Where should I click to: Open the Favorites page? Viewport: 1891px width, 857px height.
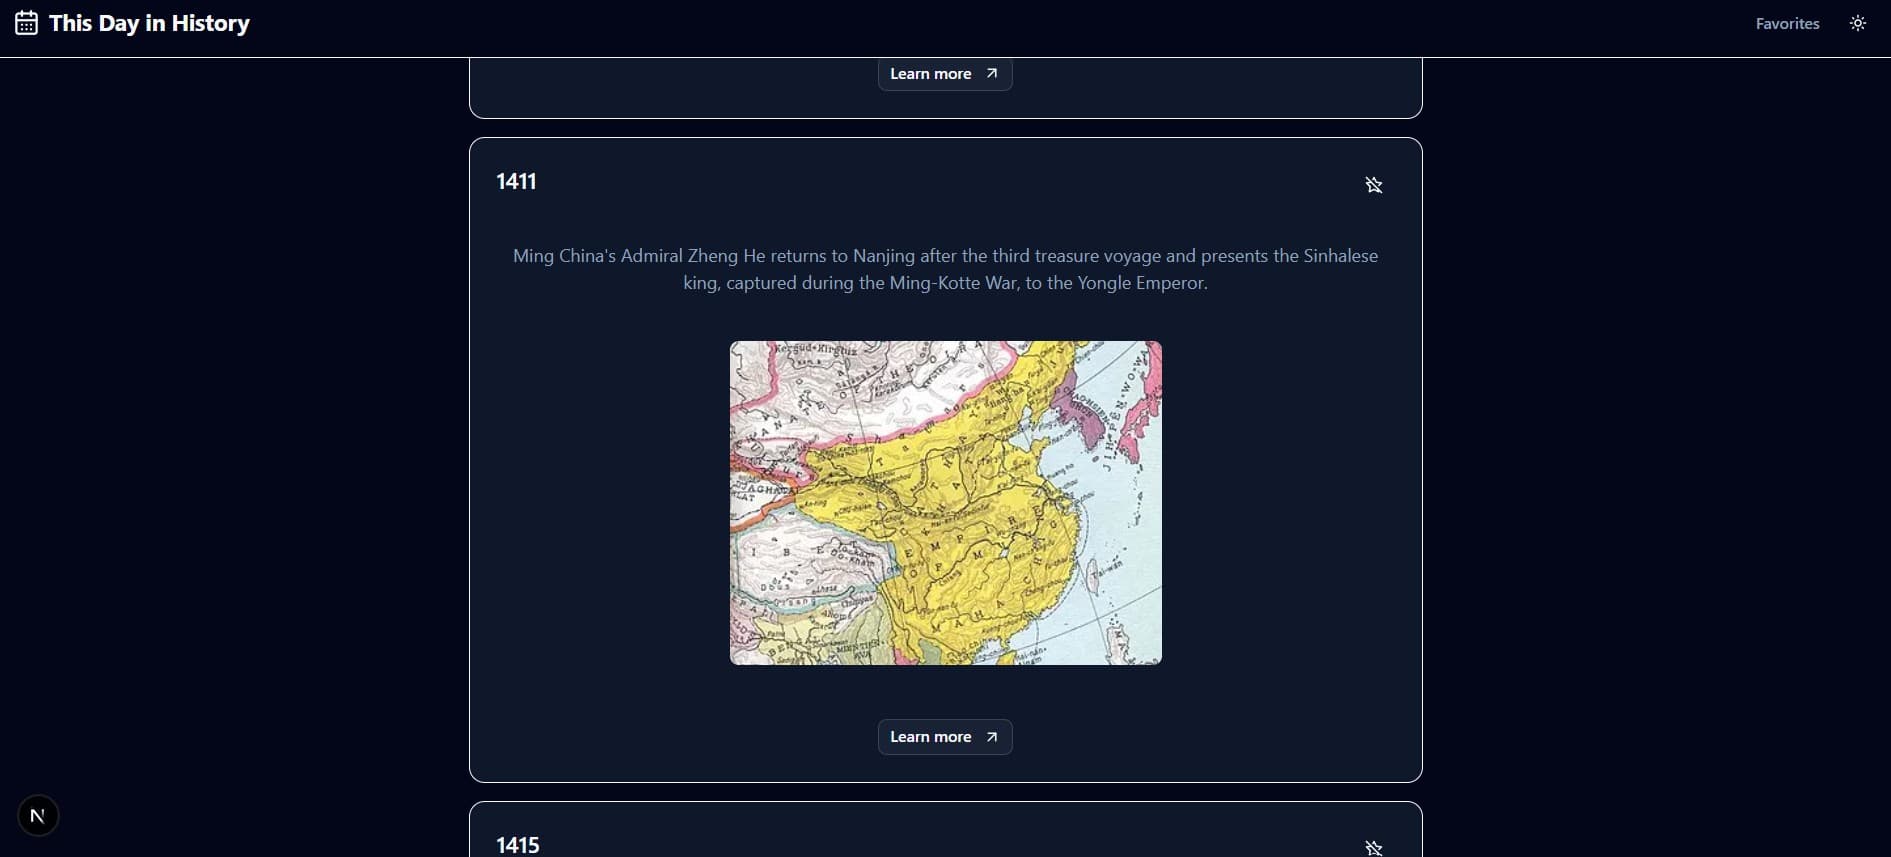click(1787, 23)
